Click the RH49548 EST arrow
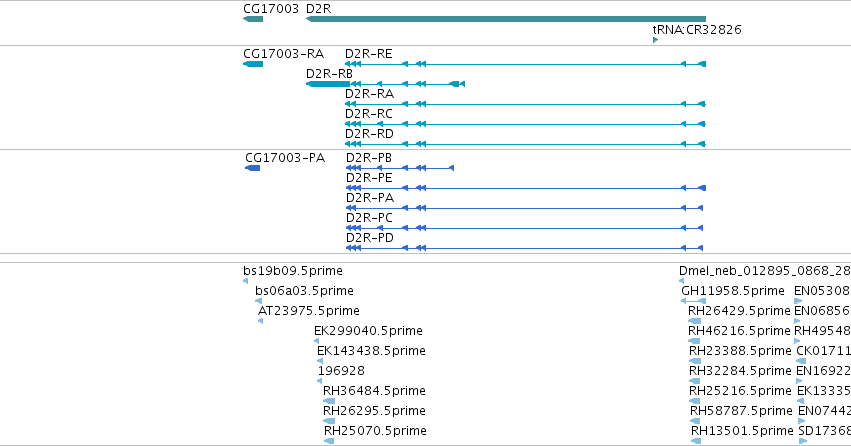Viewport: 851px width, 446px height. coord(797,341)
